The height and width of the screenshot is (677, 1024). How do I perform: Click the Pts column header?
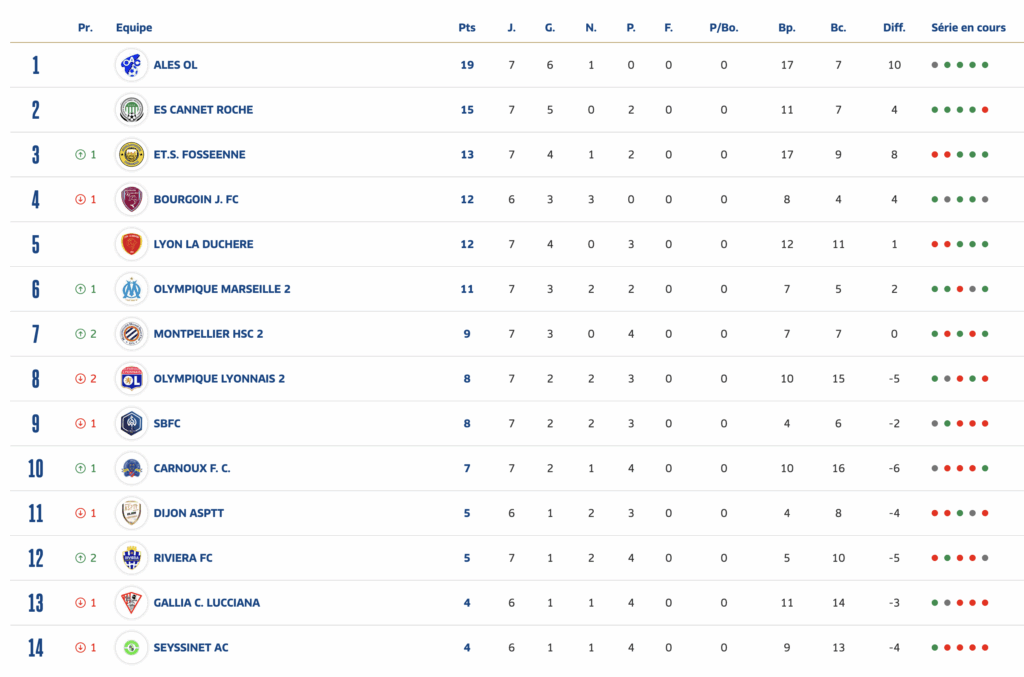467,28
